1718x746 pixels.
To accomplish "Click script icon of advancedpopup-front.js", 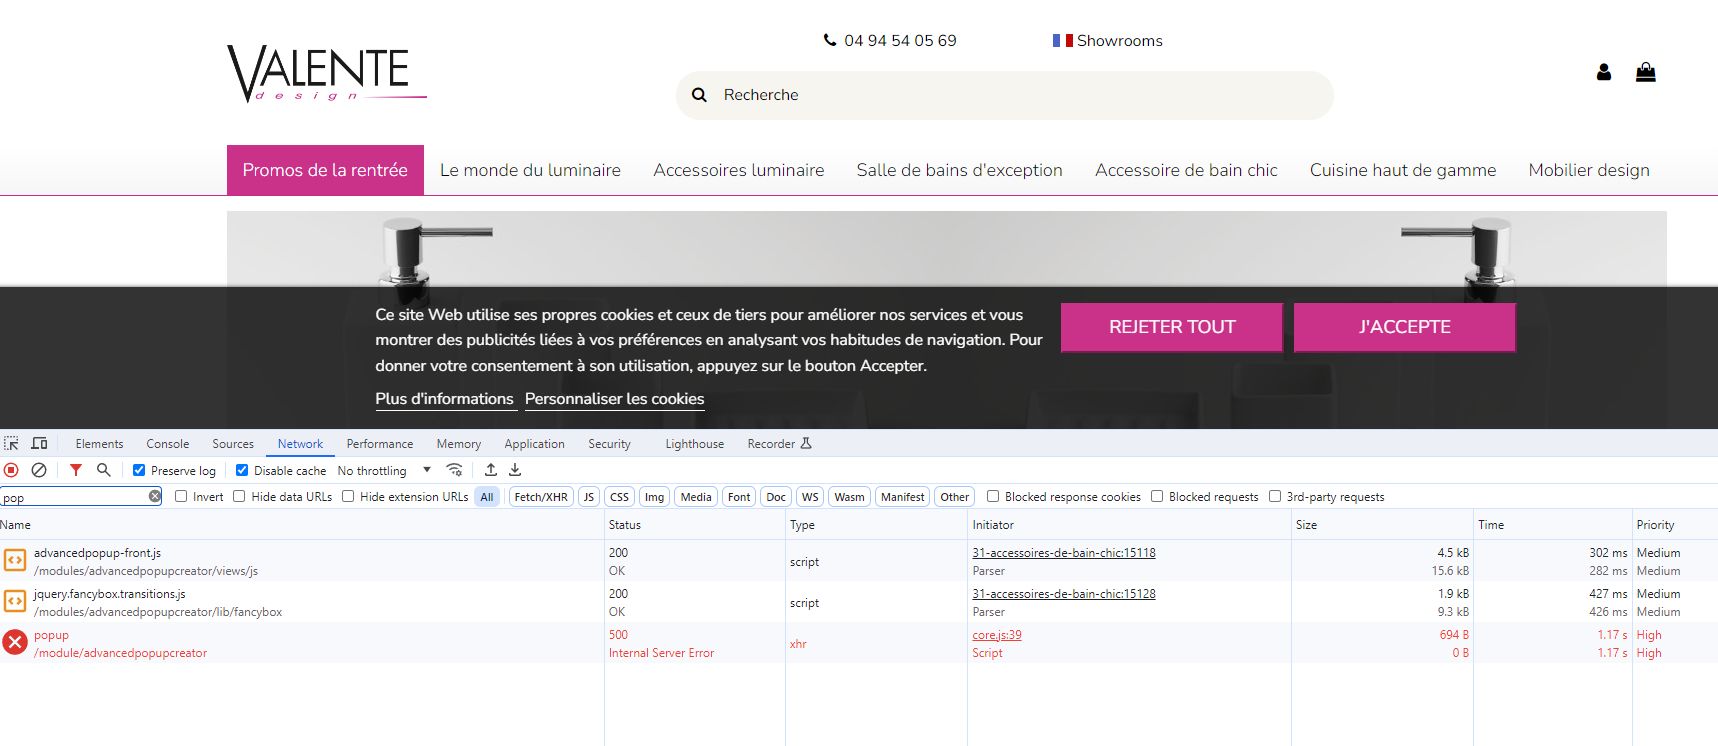I will (x=15, y=561).
